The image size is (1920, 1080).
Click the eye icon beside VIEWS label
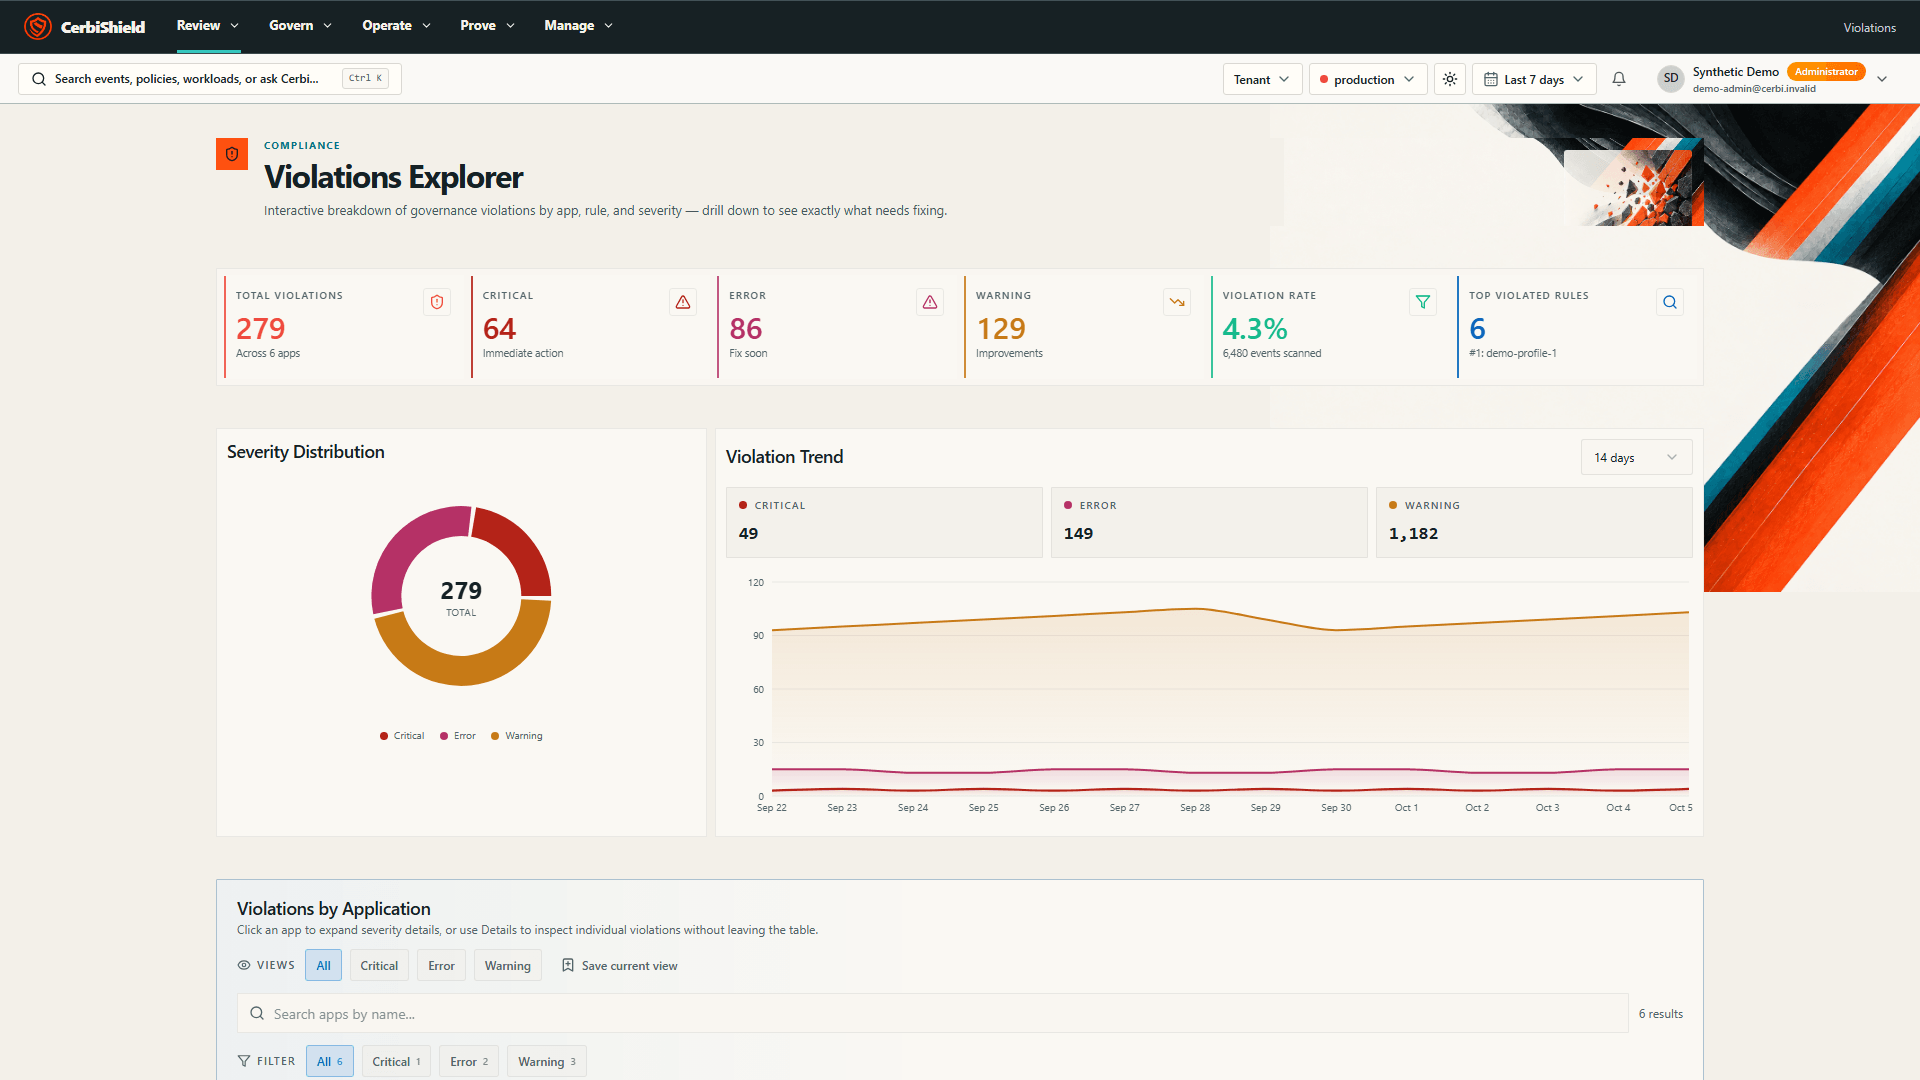click(x=244, y=965)
